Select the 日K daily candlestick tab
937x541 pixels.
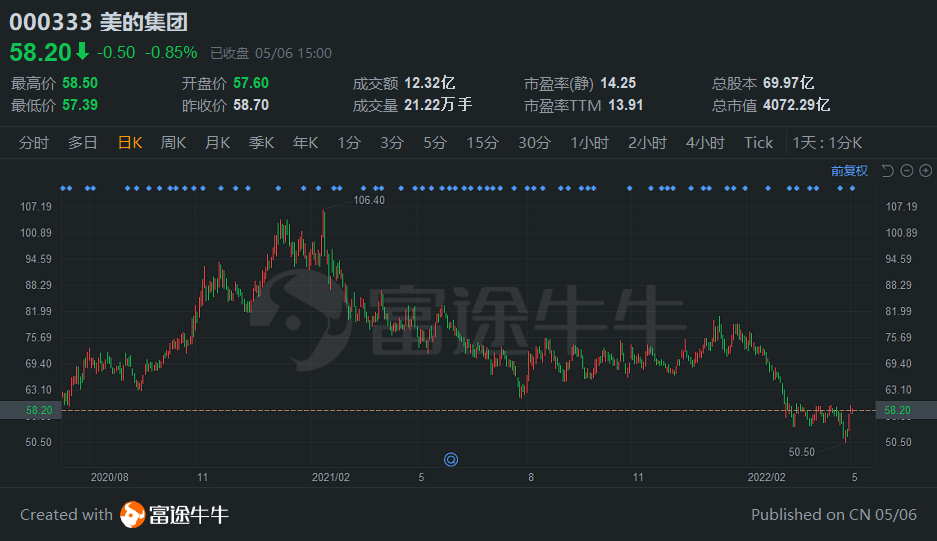[130, 143]
